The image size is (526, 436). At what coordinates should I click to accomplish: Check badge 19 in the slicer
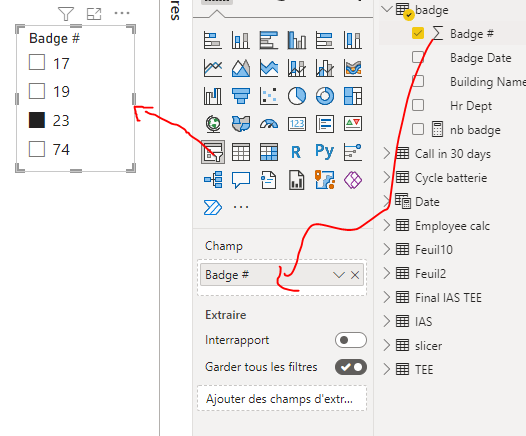pyautogui.click(x=37, y=91)
